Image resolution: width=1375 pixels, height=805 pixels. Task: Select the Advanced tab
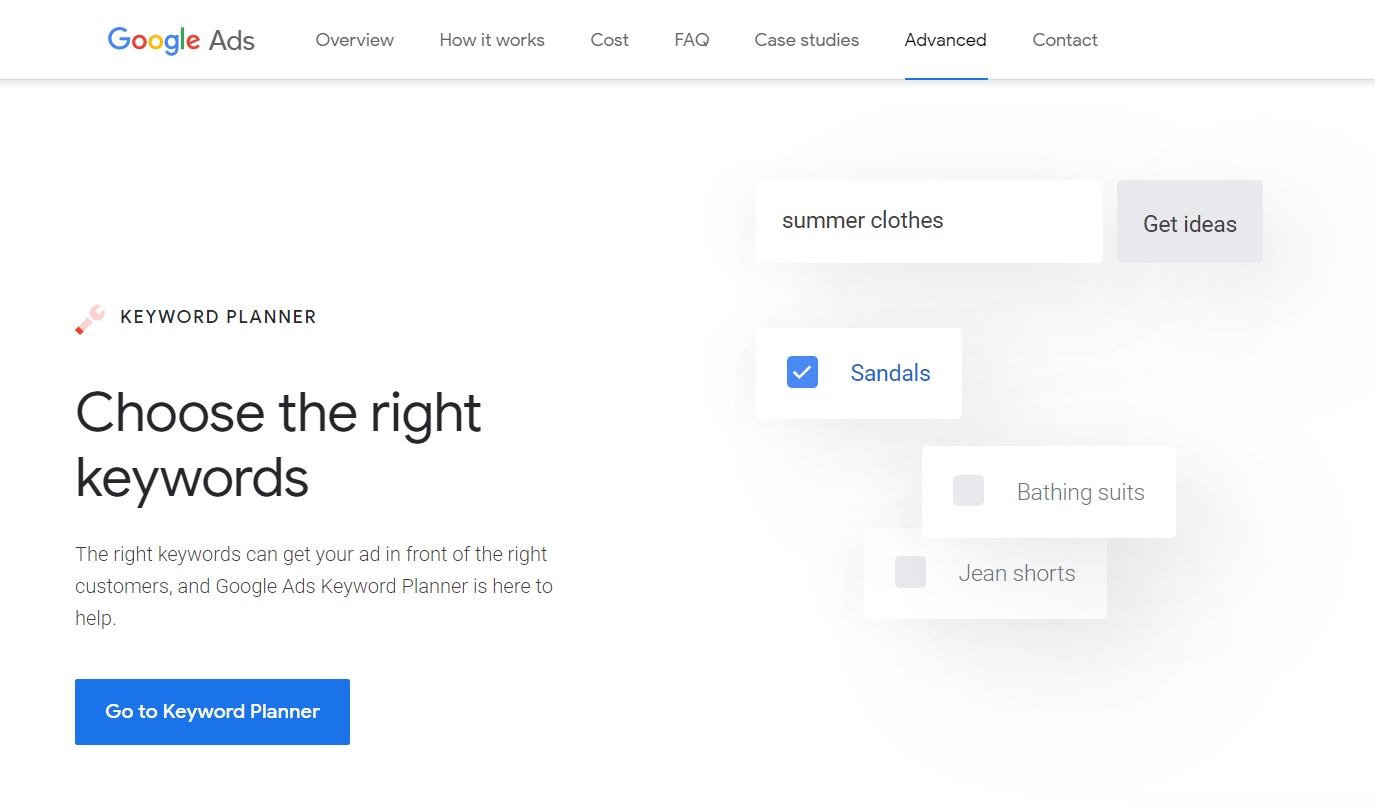tap(946, 40)
